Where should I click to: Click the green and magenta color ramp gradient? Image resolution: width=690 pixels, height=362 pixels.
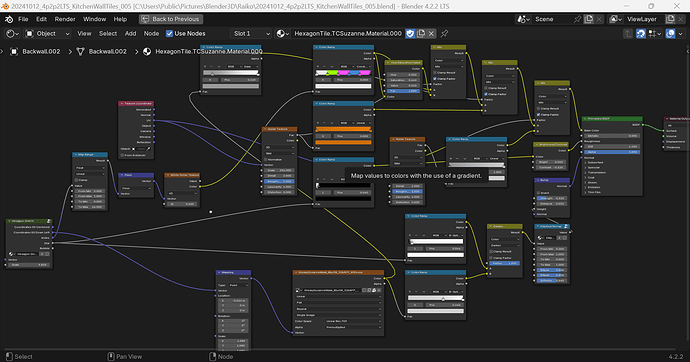click(x=343, y=73)
